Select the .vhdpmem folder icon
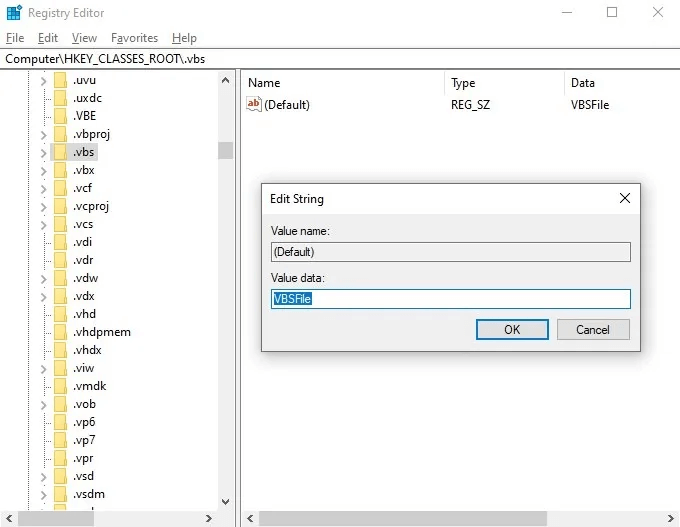The image size is (680, 527). (x=60, y=332)
